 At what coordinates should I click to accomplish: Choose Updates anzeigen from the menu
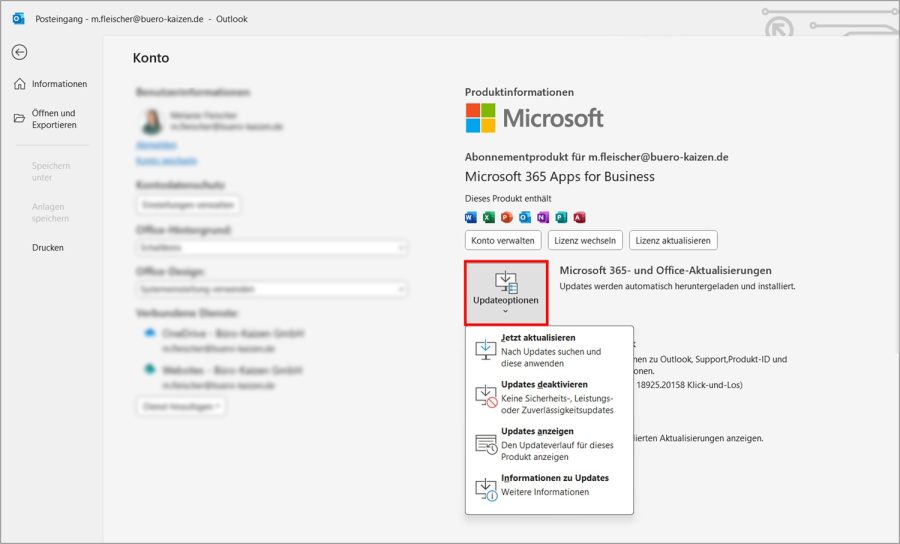pyautogui.click(x=549, y=444)
